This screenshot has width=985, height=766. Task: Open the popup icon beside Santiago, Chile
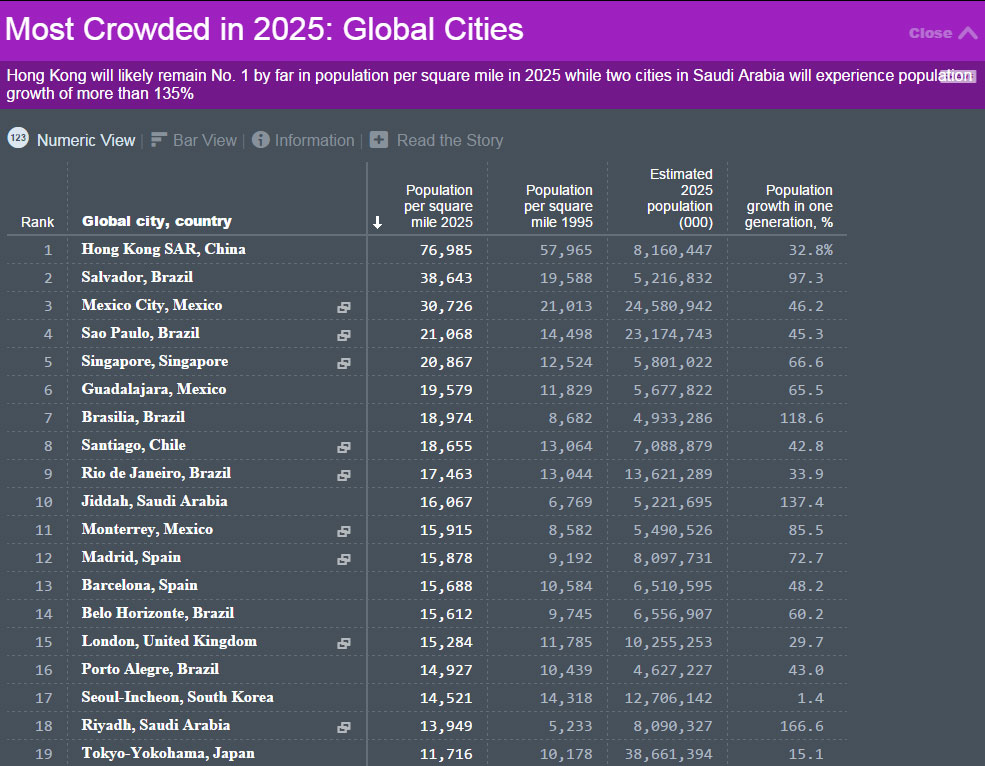click(x=343, y=447)
